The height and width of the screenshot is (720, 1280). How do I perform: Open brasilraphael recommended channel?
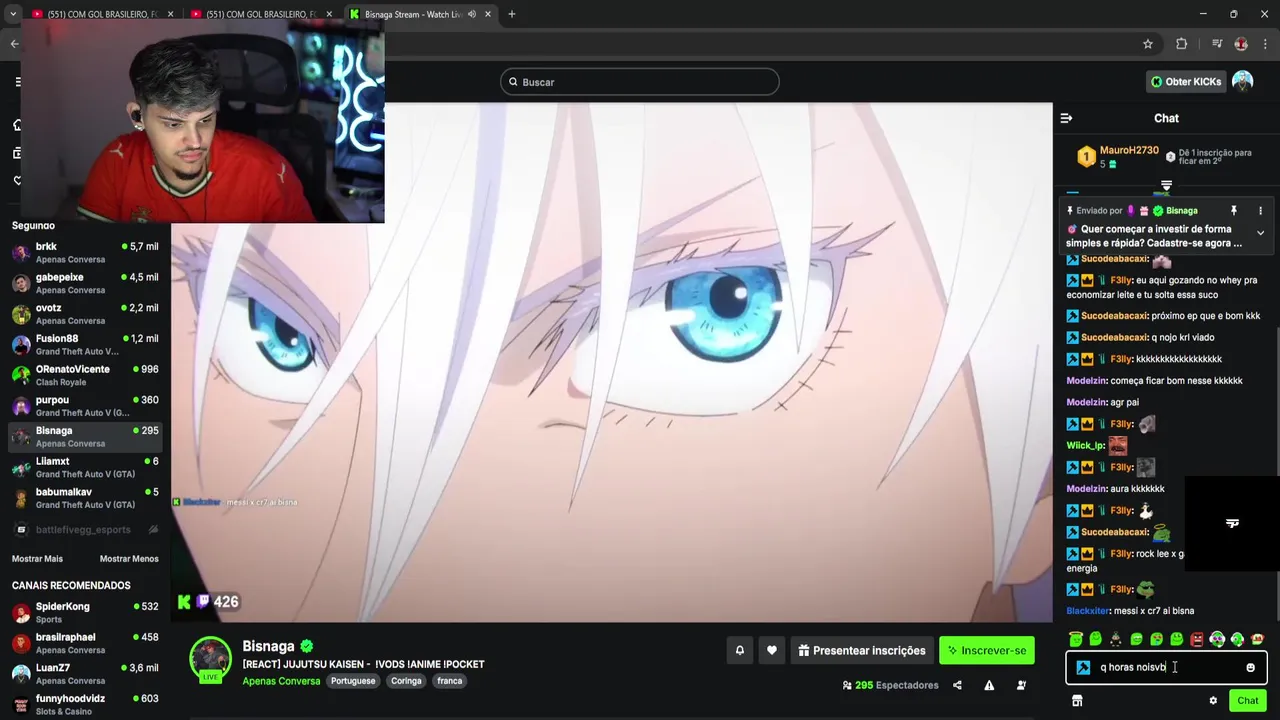[x=85, y=643]
